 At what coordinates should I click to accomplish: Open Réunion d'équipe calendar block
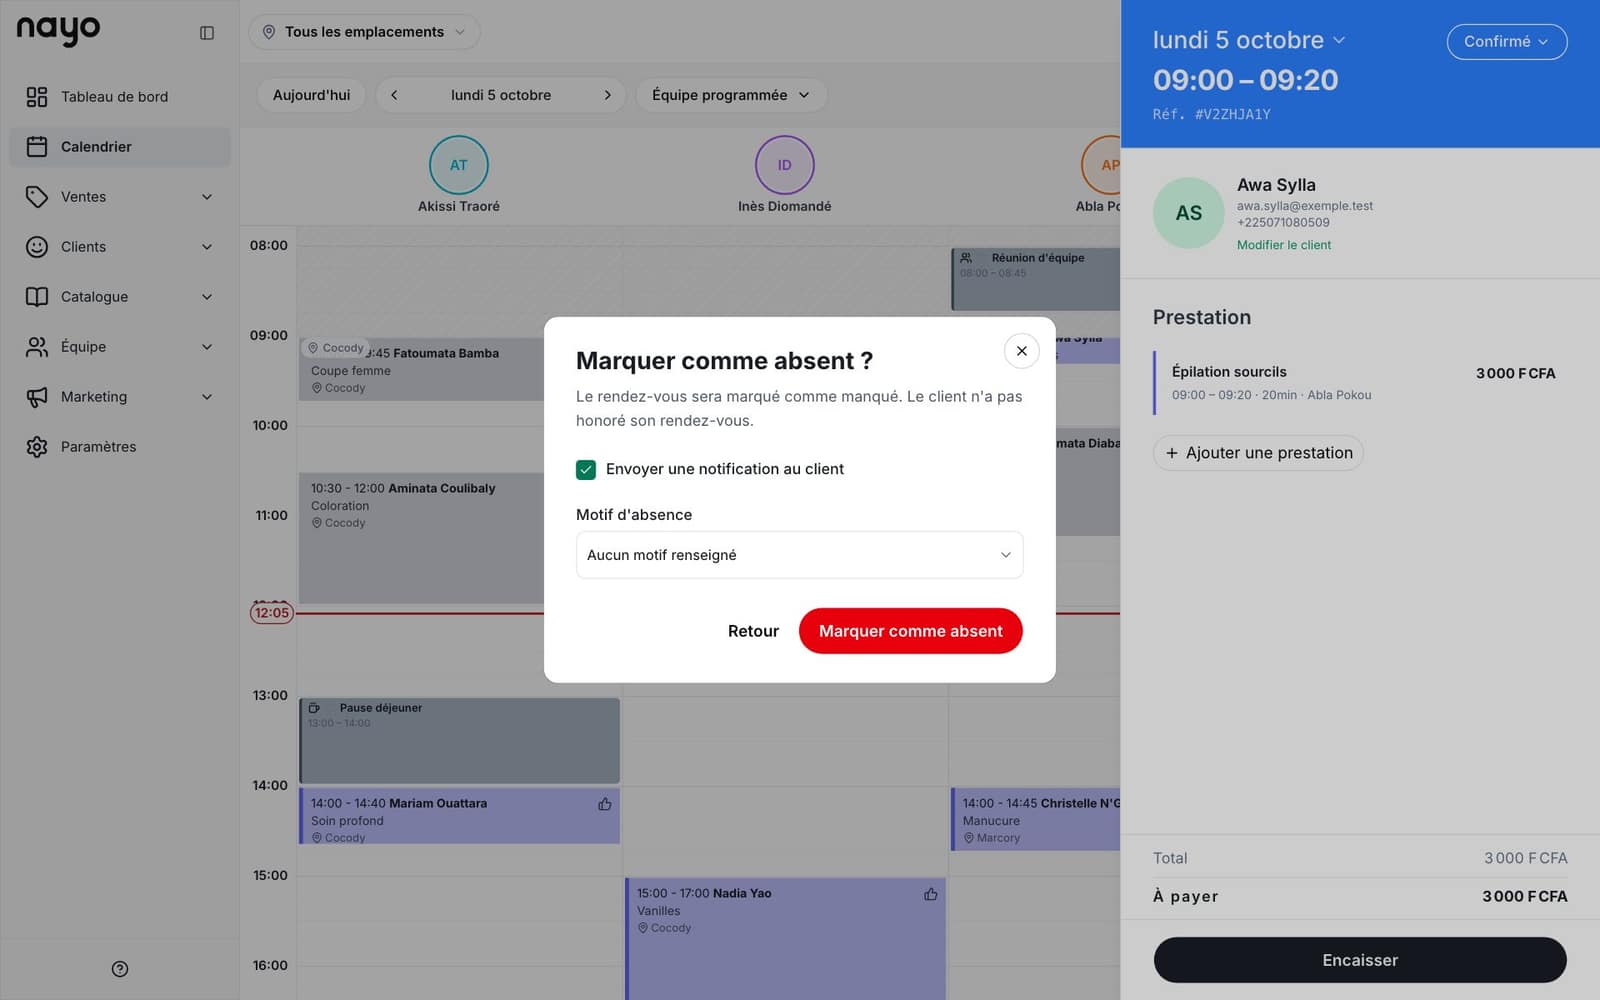(1036, 279)
